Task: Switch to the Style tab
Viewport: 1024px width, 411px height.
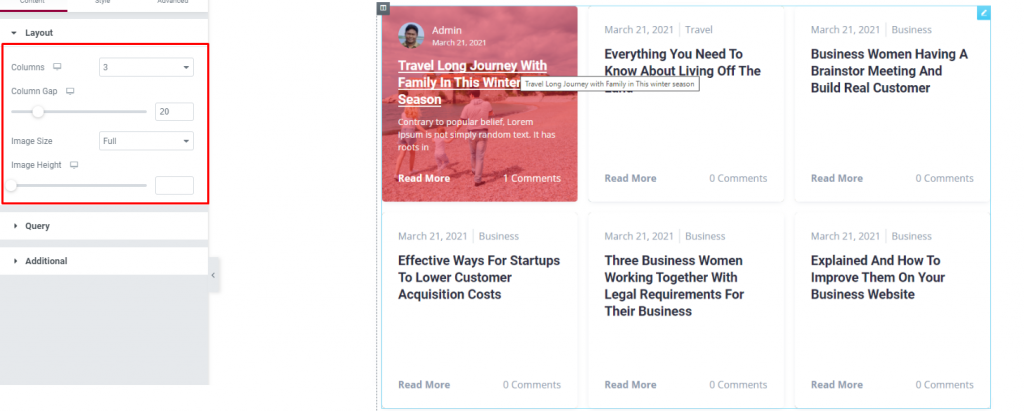Action: click(103, 2)
